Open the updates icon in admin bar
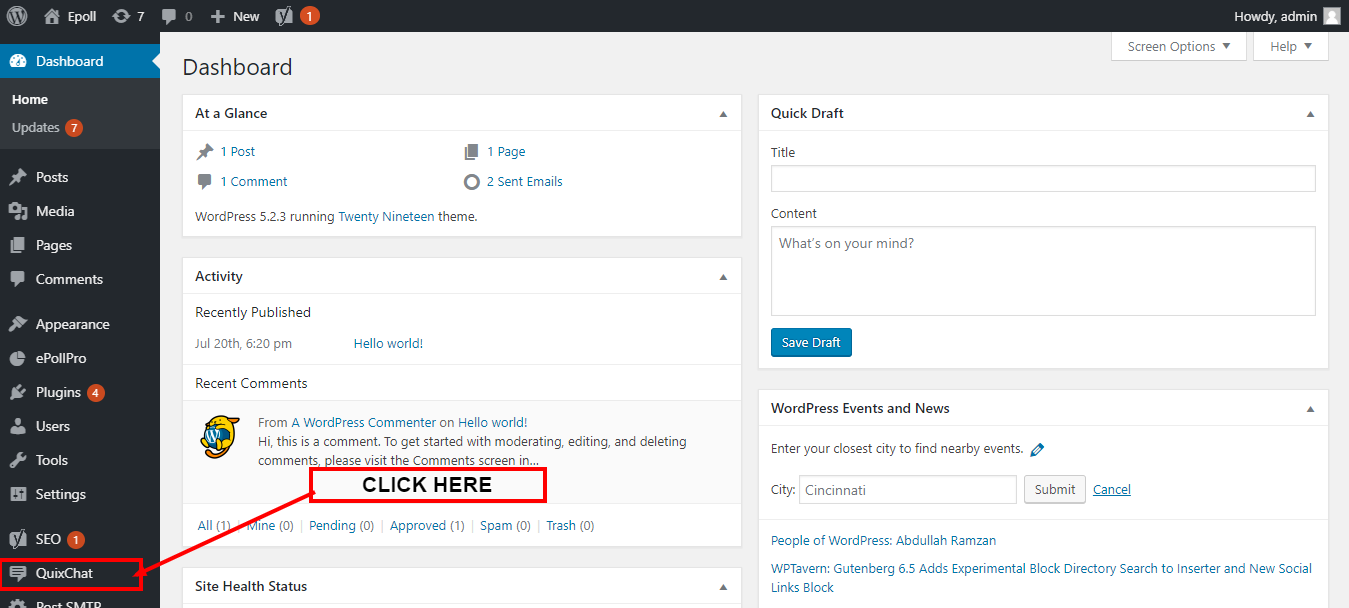1349x608 pixels. 121,16
